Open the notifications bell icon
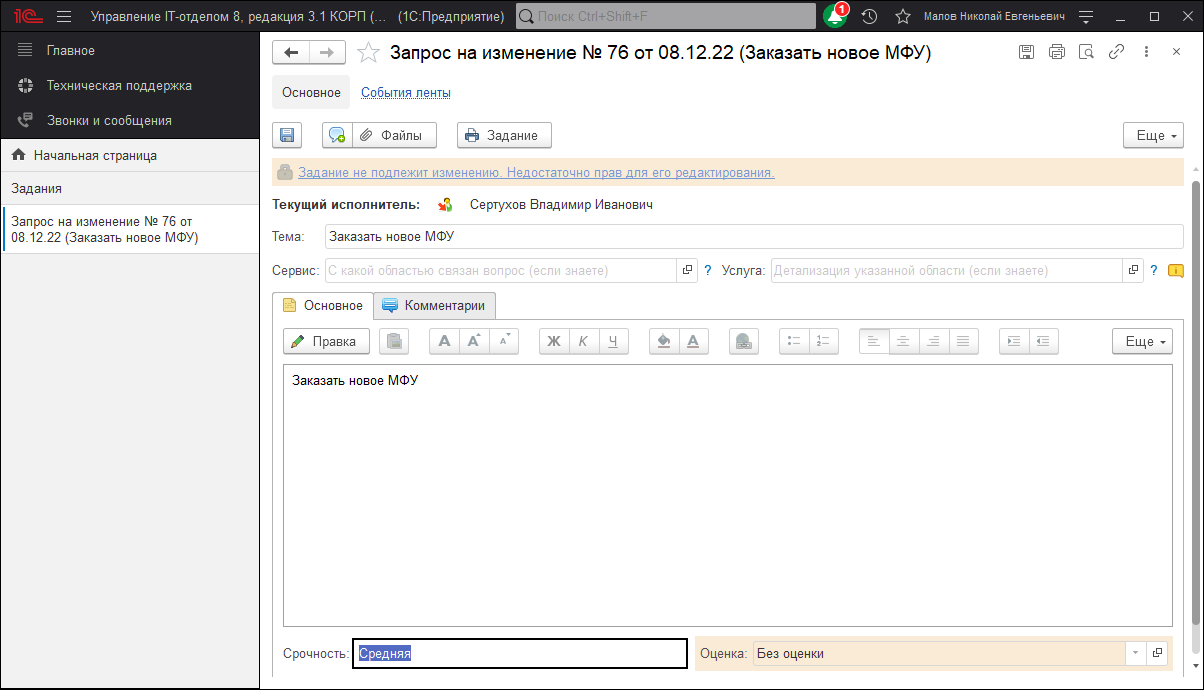The image size is (1204, 690). [834, 16]
